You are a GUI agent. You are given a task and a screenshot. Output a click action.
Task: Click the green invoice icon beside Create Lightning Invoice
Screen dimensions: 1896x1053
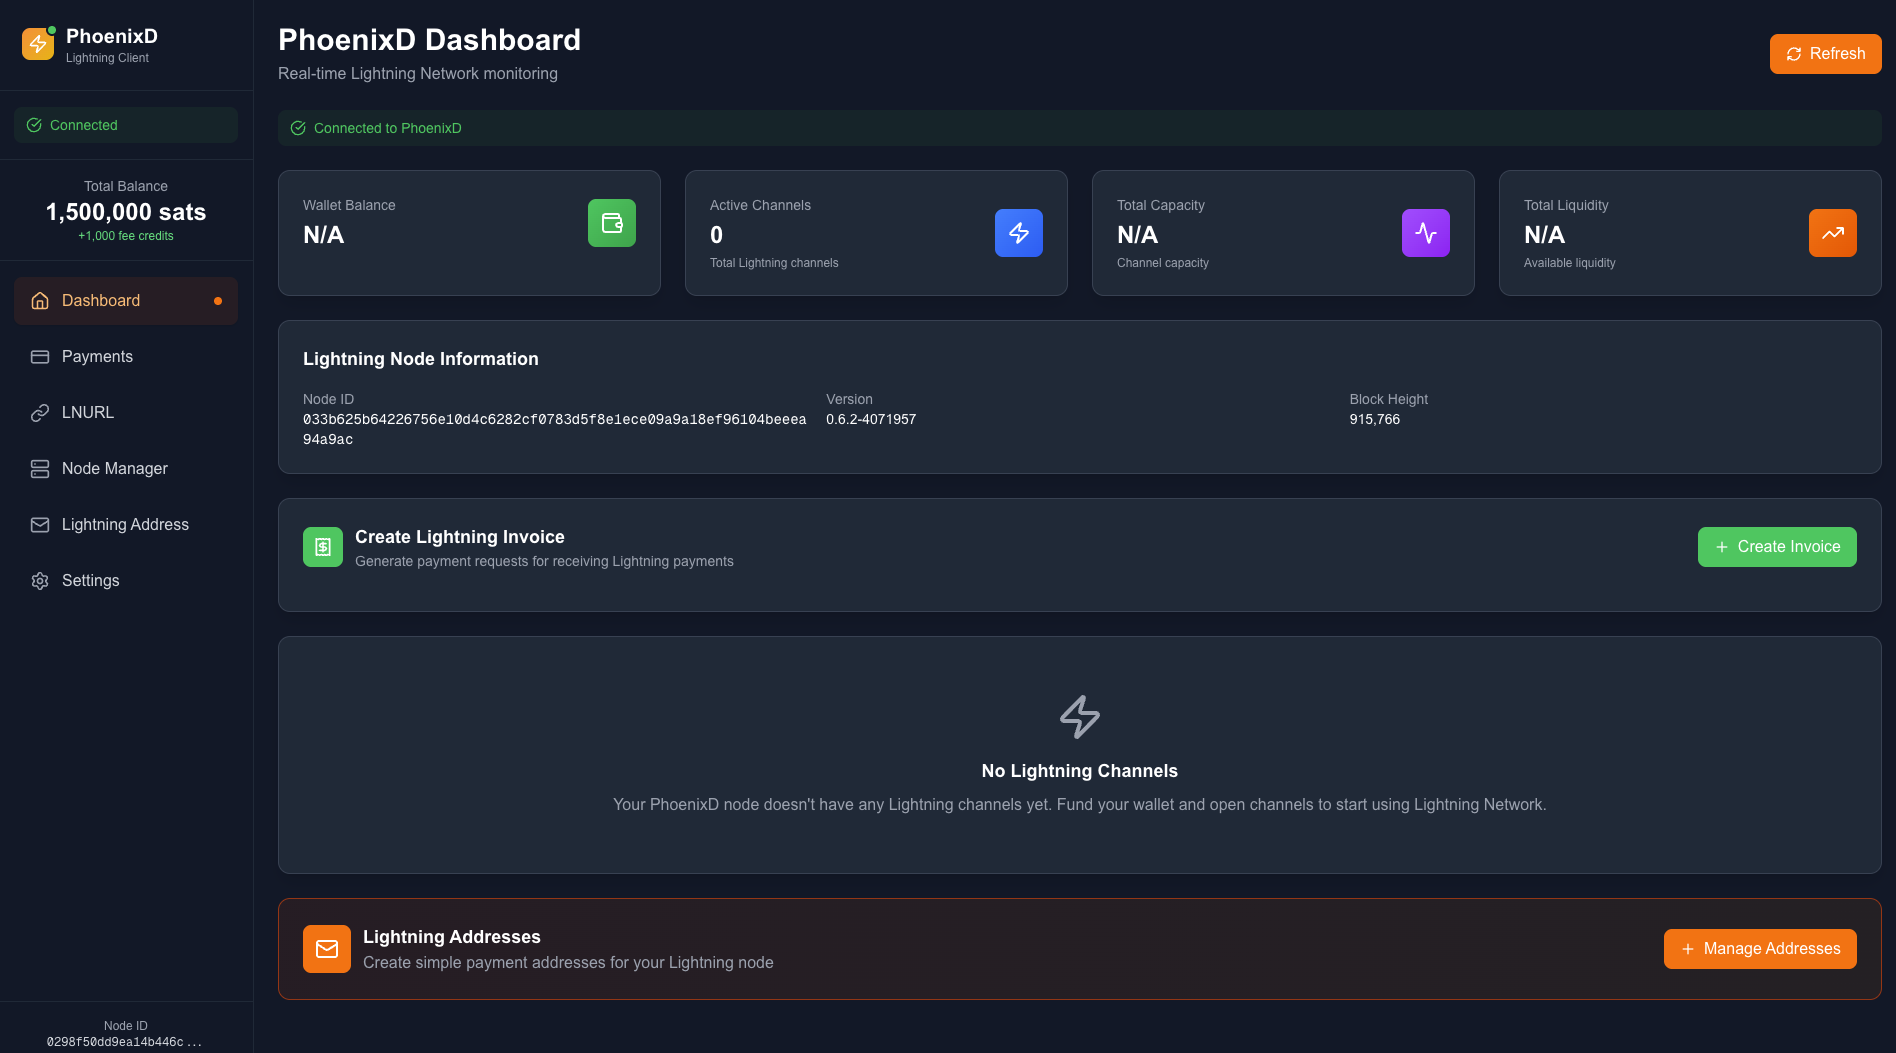tap(323, 547)
